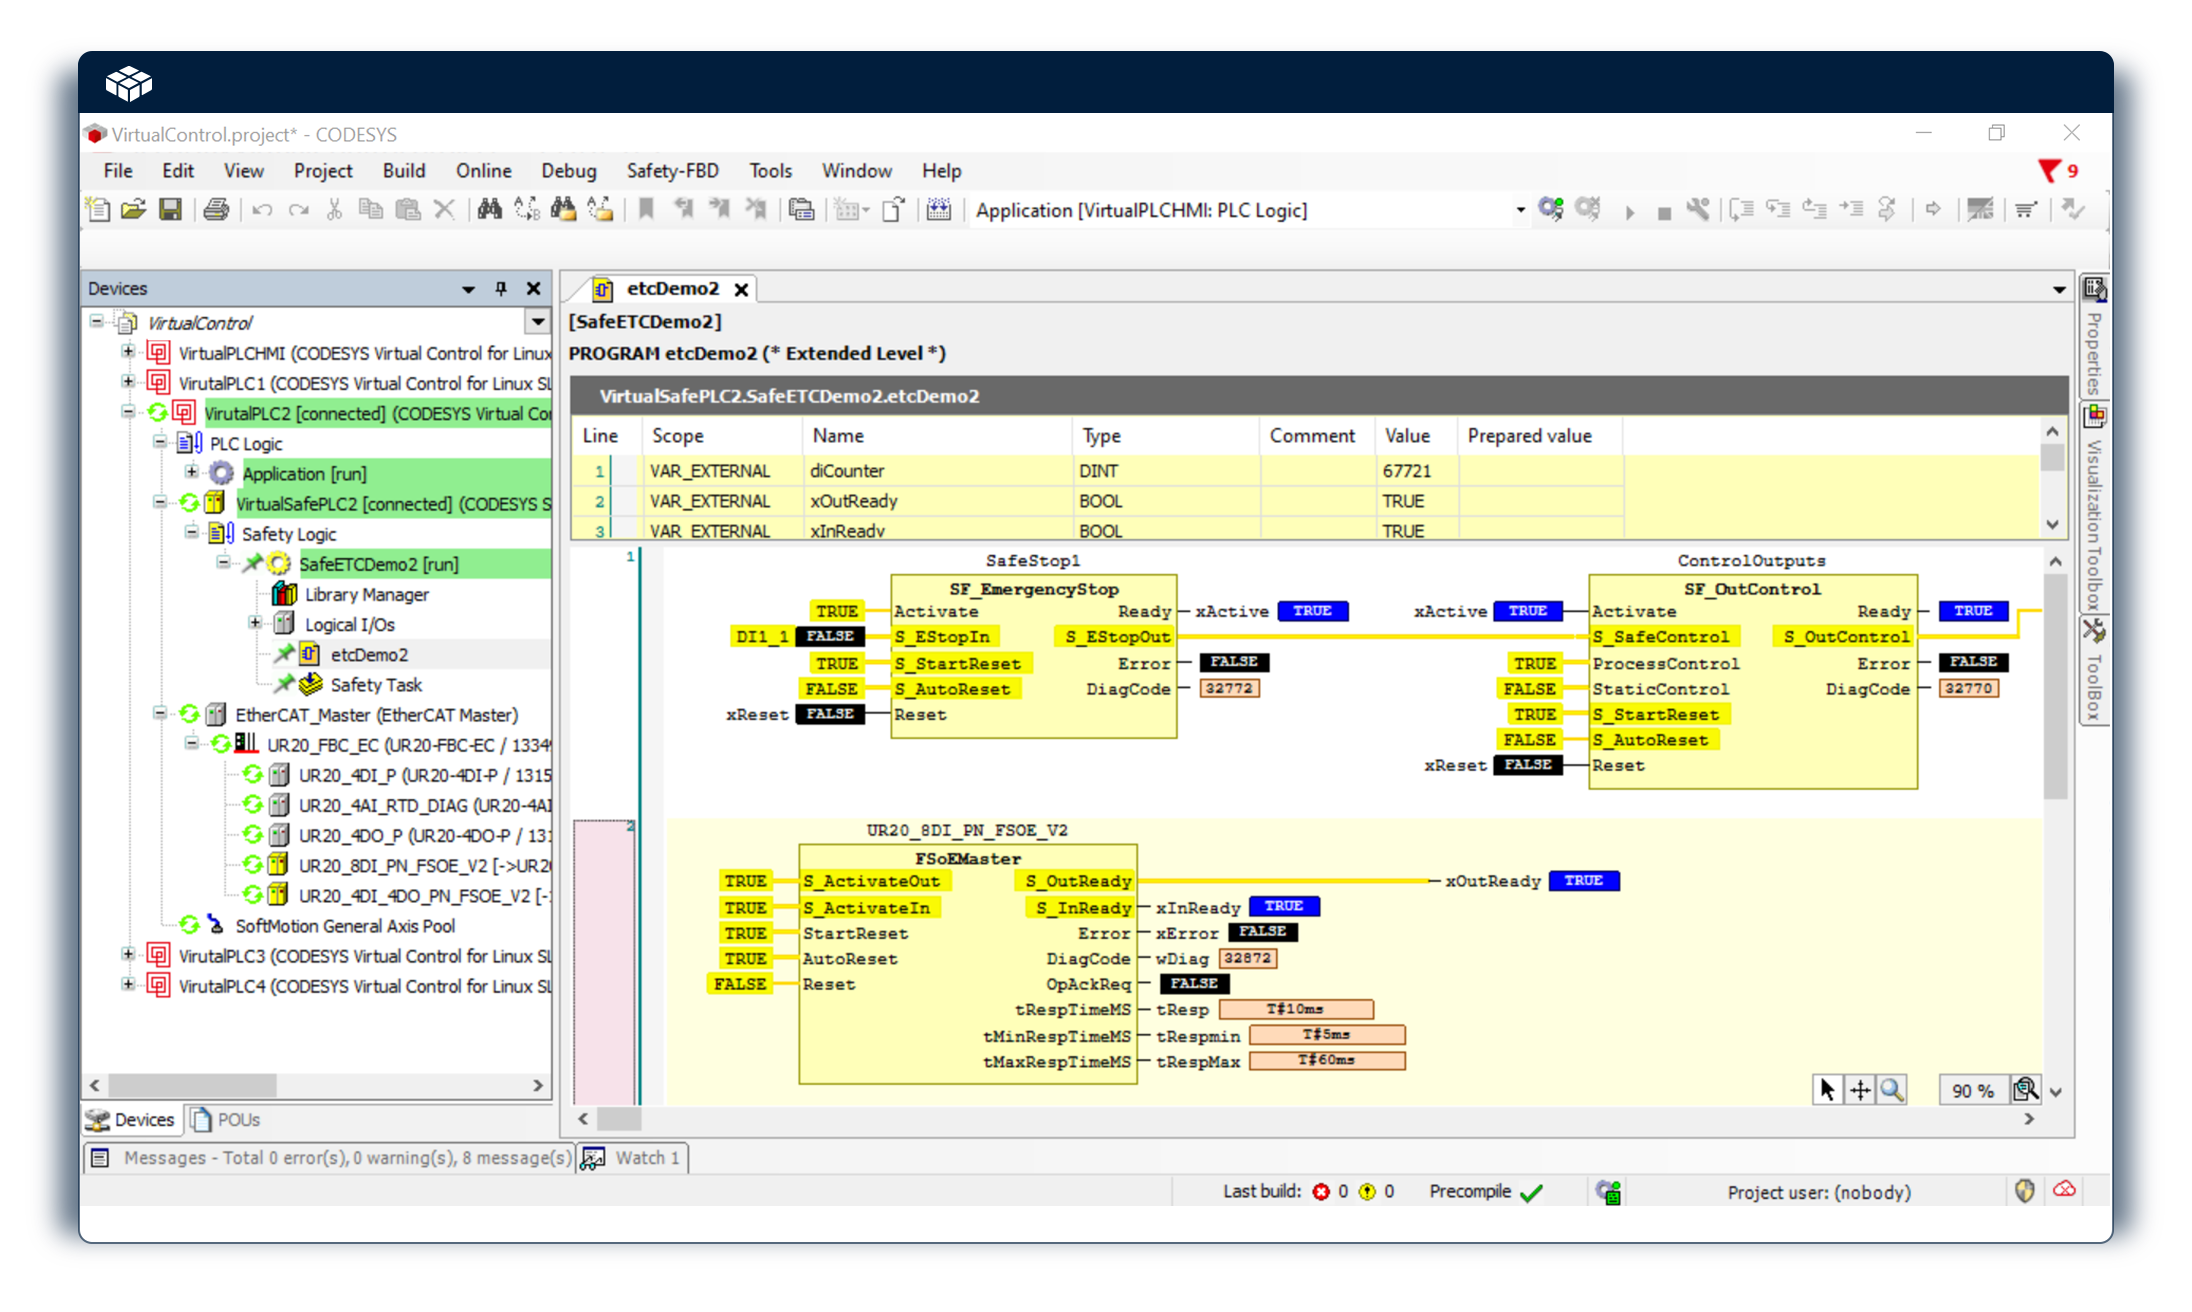Expand the VirutalPLC3 tree node
Viewport: 2192px width, 1312px height.
128,955
